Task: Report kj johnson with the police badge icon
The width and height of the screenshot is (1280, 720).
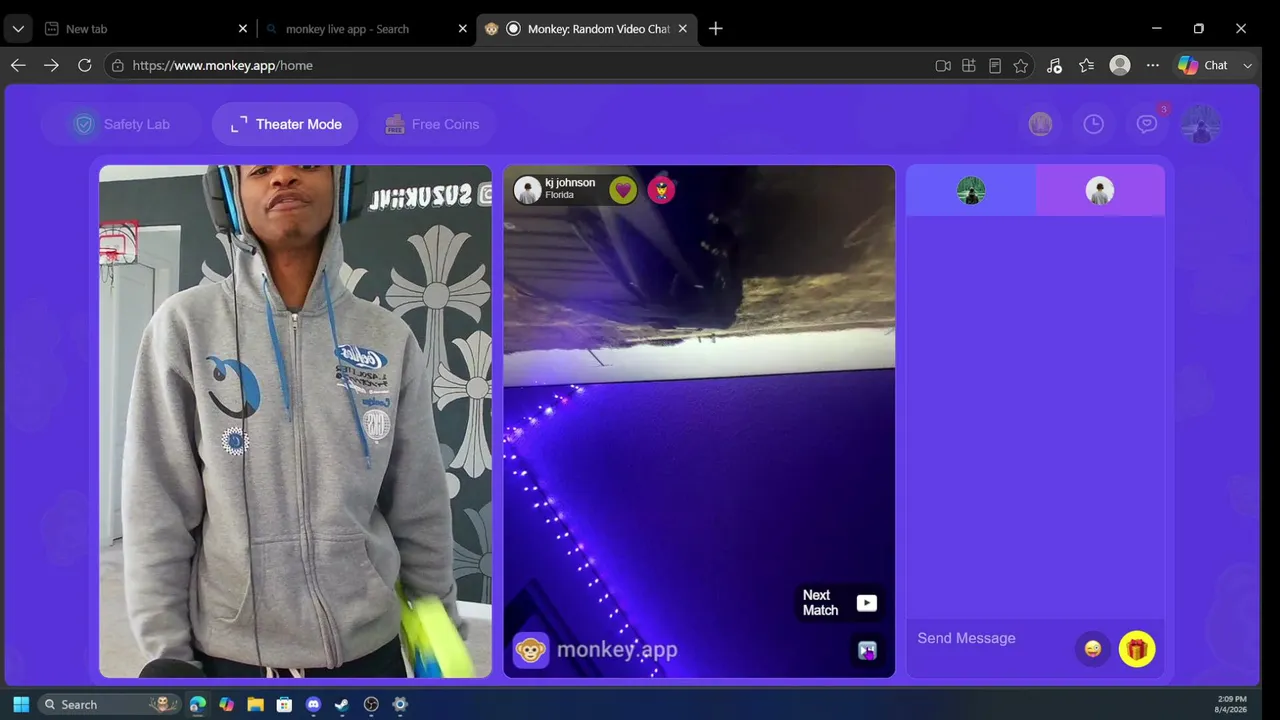Action: [x=661, y=189]
